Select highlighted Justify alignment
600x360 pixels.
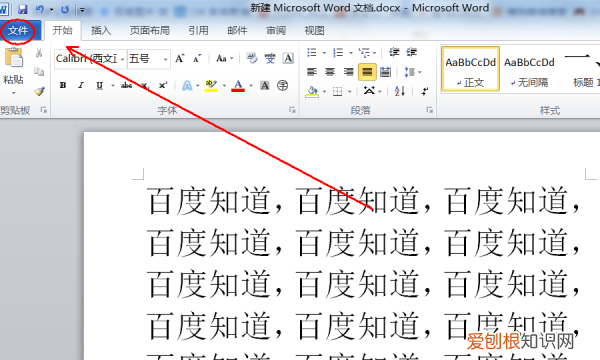coord(367,72)
